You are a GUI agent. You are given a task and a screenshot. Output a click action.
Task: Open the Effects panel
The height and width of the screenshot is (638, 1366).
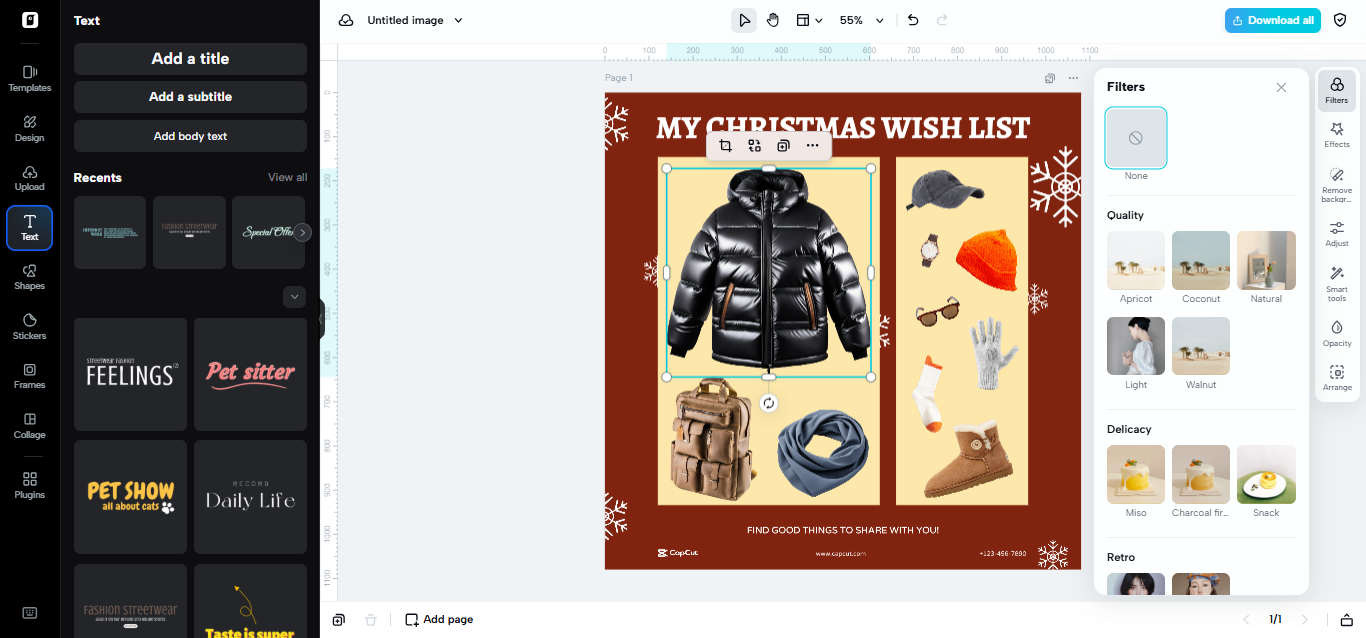coord(1337,135)
